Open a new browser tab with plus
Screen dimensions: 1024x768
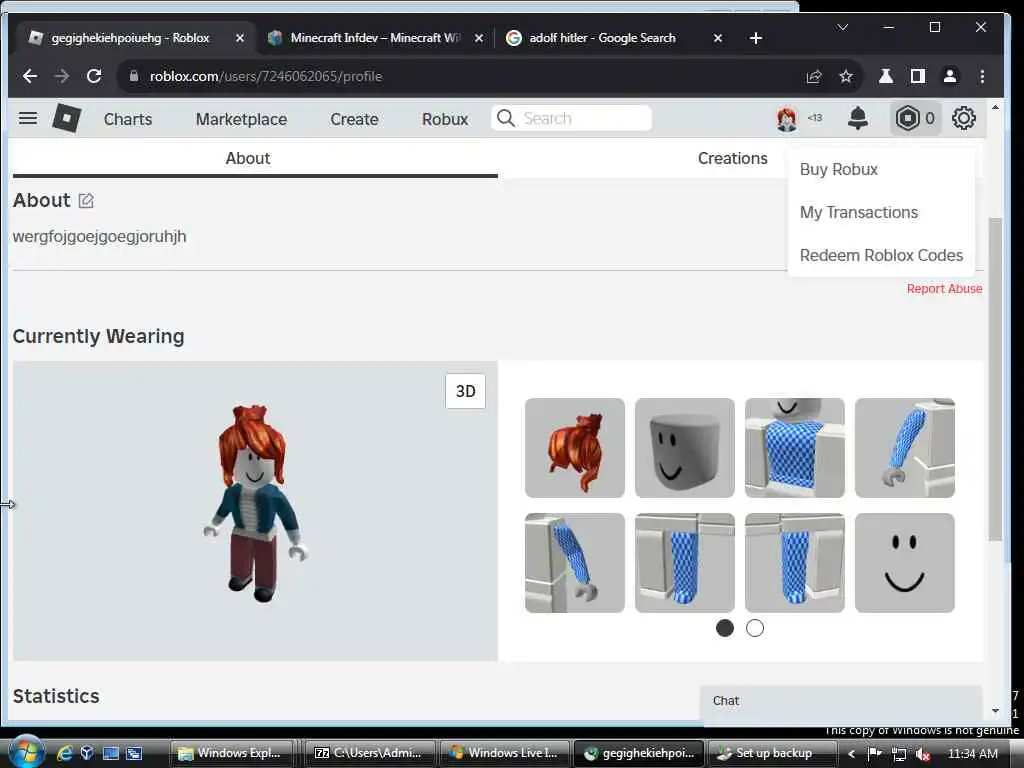click(x=756, y=39)
